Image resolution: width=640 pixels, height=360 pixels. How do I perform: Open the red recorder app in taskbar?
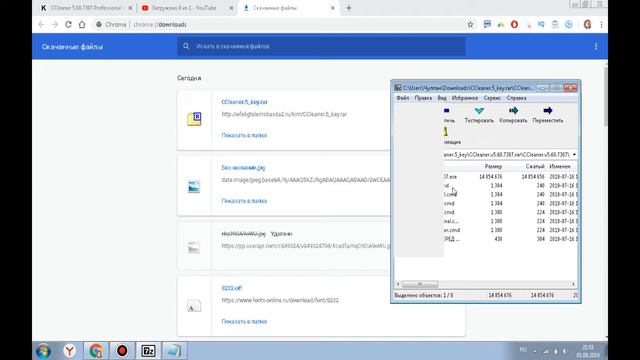(122, 351)
